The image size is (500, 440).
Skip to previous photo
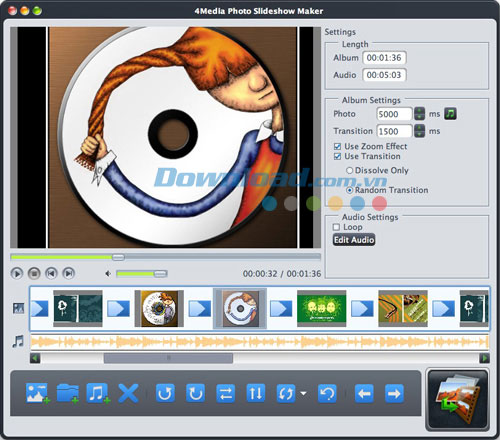click(51, 274)
